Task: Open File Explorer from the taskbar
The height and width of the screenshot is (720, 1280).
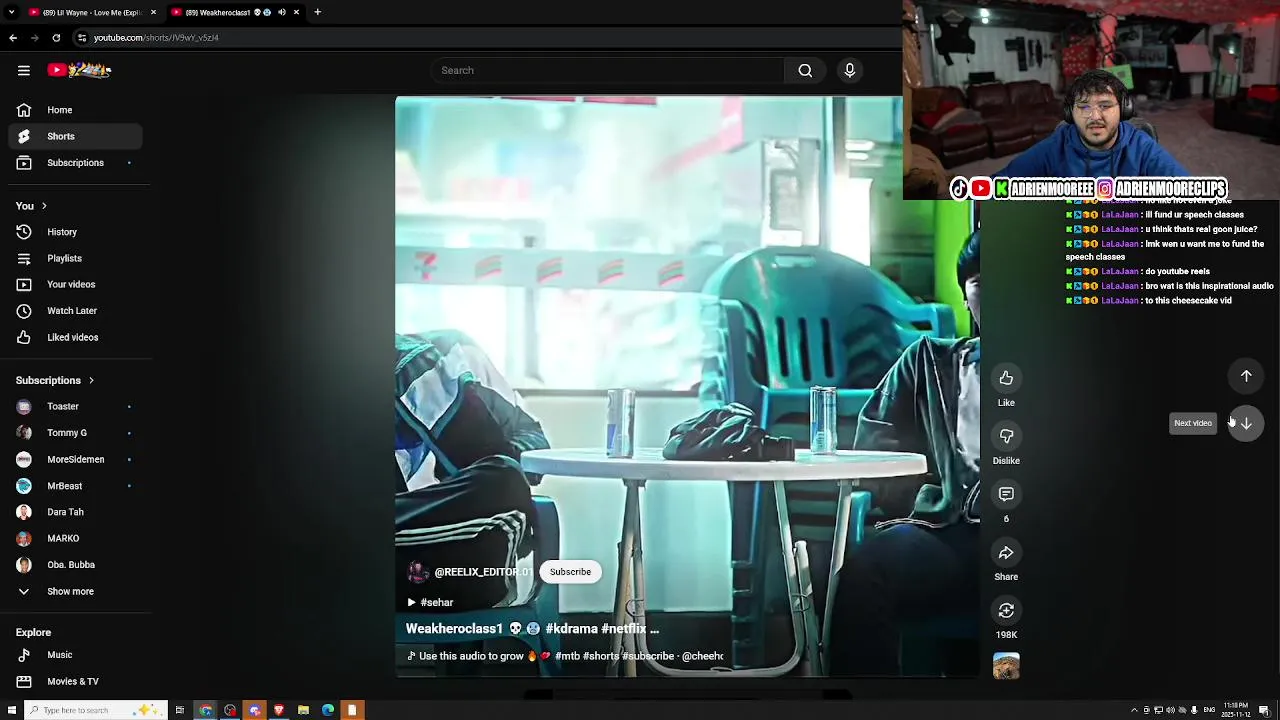Action: (x=303, y=710)
